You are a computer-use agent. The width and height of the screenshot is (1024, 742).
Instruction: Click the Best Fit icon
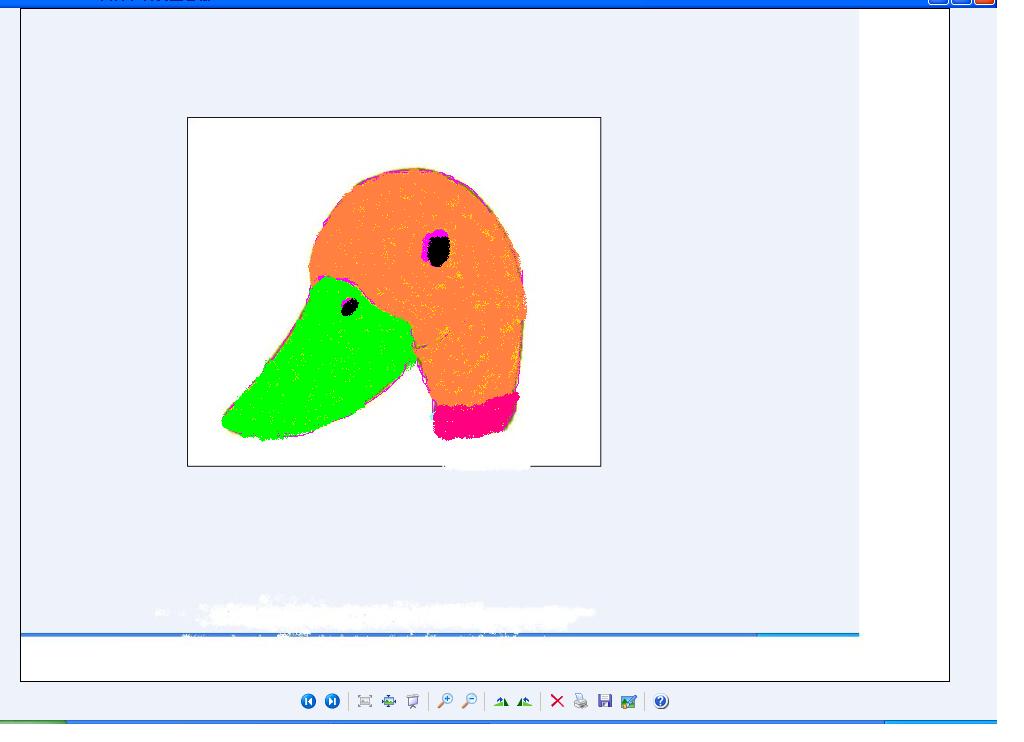[365, 701]
